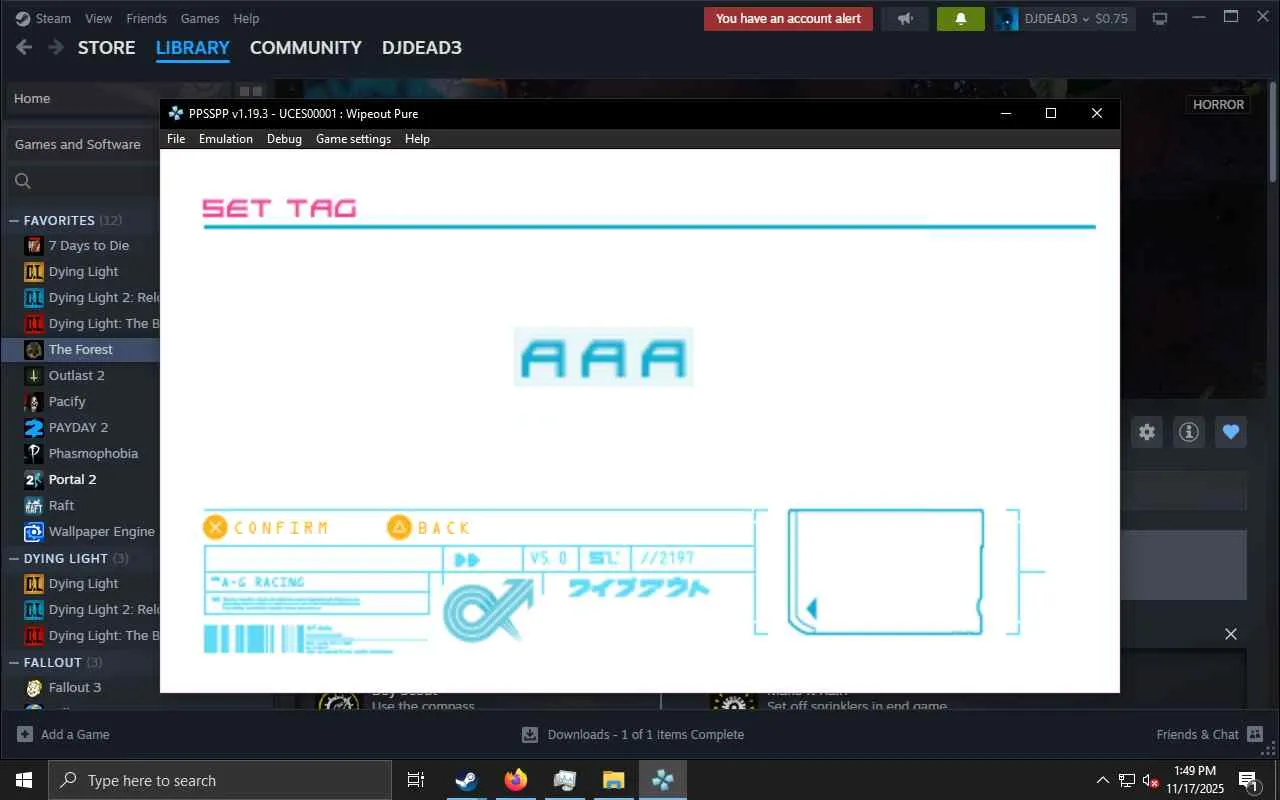Click the plus icon beside Add a Game
The height and width of the screenshot is (800, 1280).
pos(24,734)
